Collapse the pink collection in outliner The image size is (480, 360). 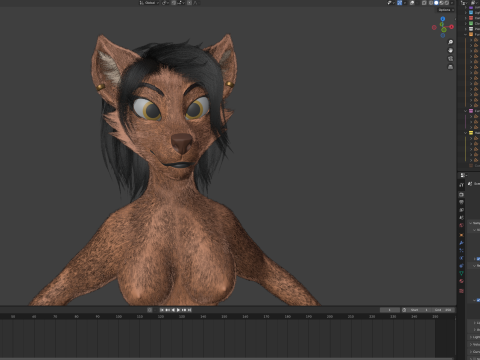(466, 111)
